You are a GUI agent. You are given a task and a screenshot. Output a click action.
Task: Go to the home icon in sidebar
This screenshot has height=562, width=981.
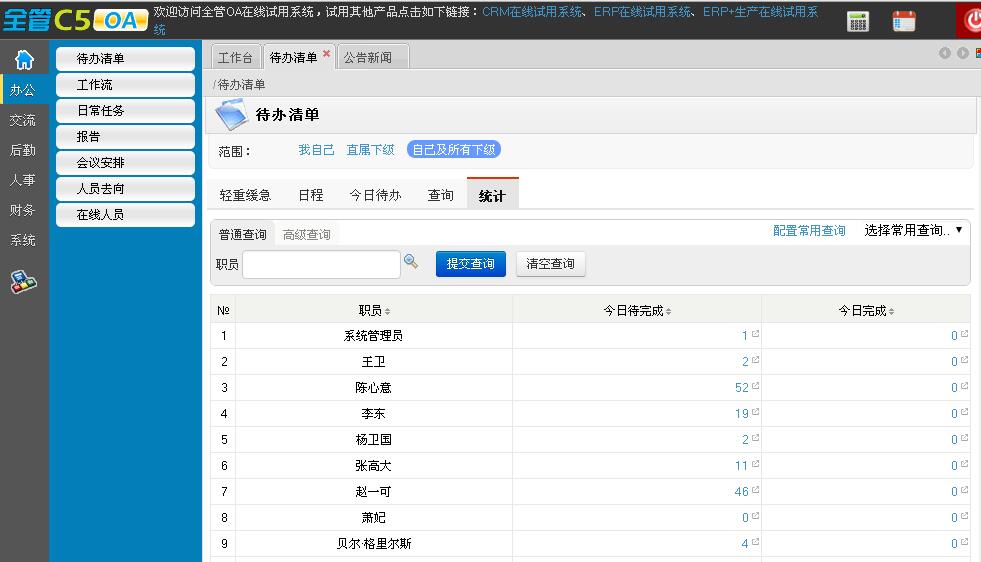24,60
